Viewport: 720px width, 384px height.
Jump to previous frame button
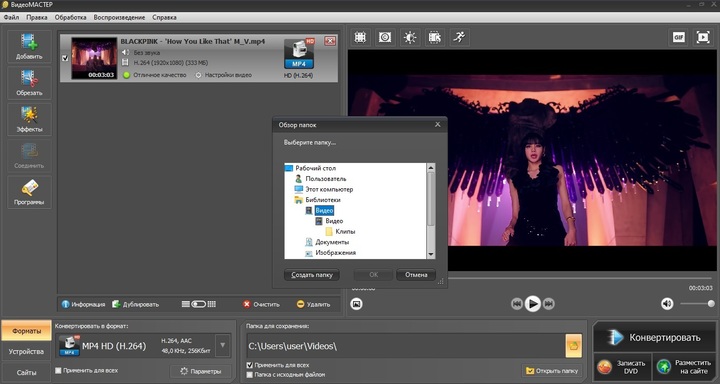517,304
